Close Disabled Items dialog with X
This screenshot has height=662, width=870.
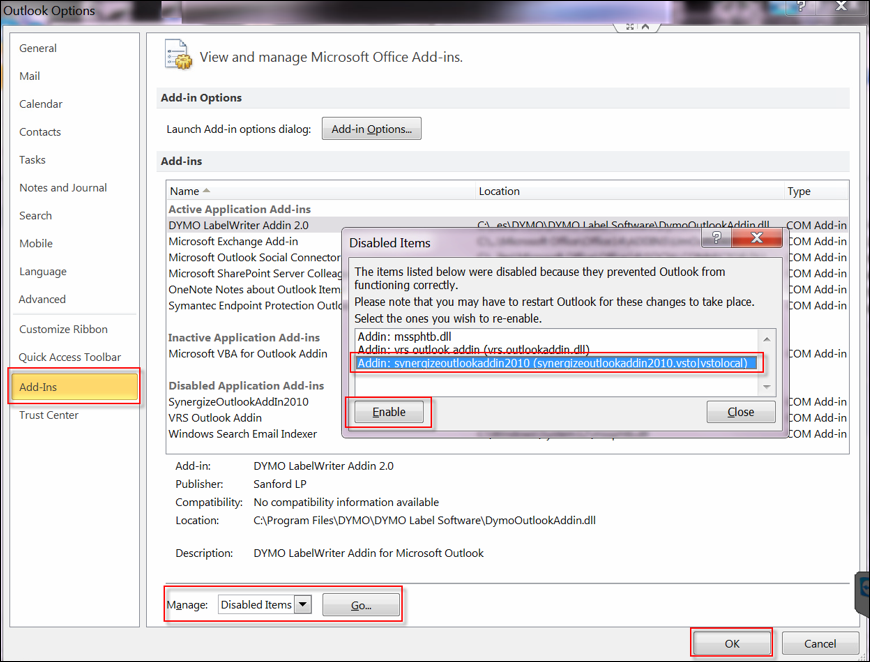pos(757,238)
